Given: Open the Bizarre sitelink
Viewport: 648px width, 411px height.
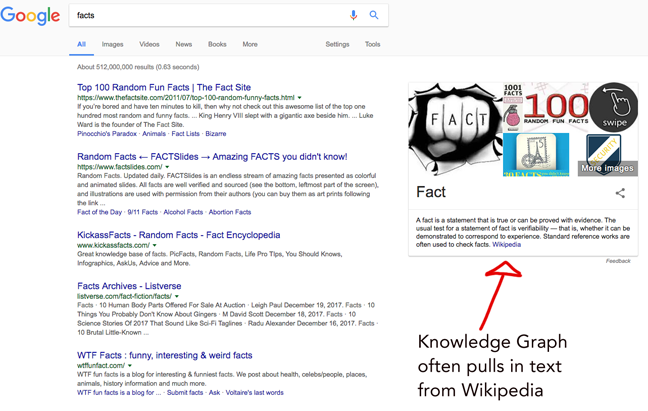Looking at the screenshot, I should (216, 134).
